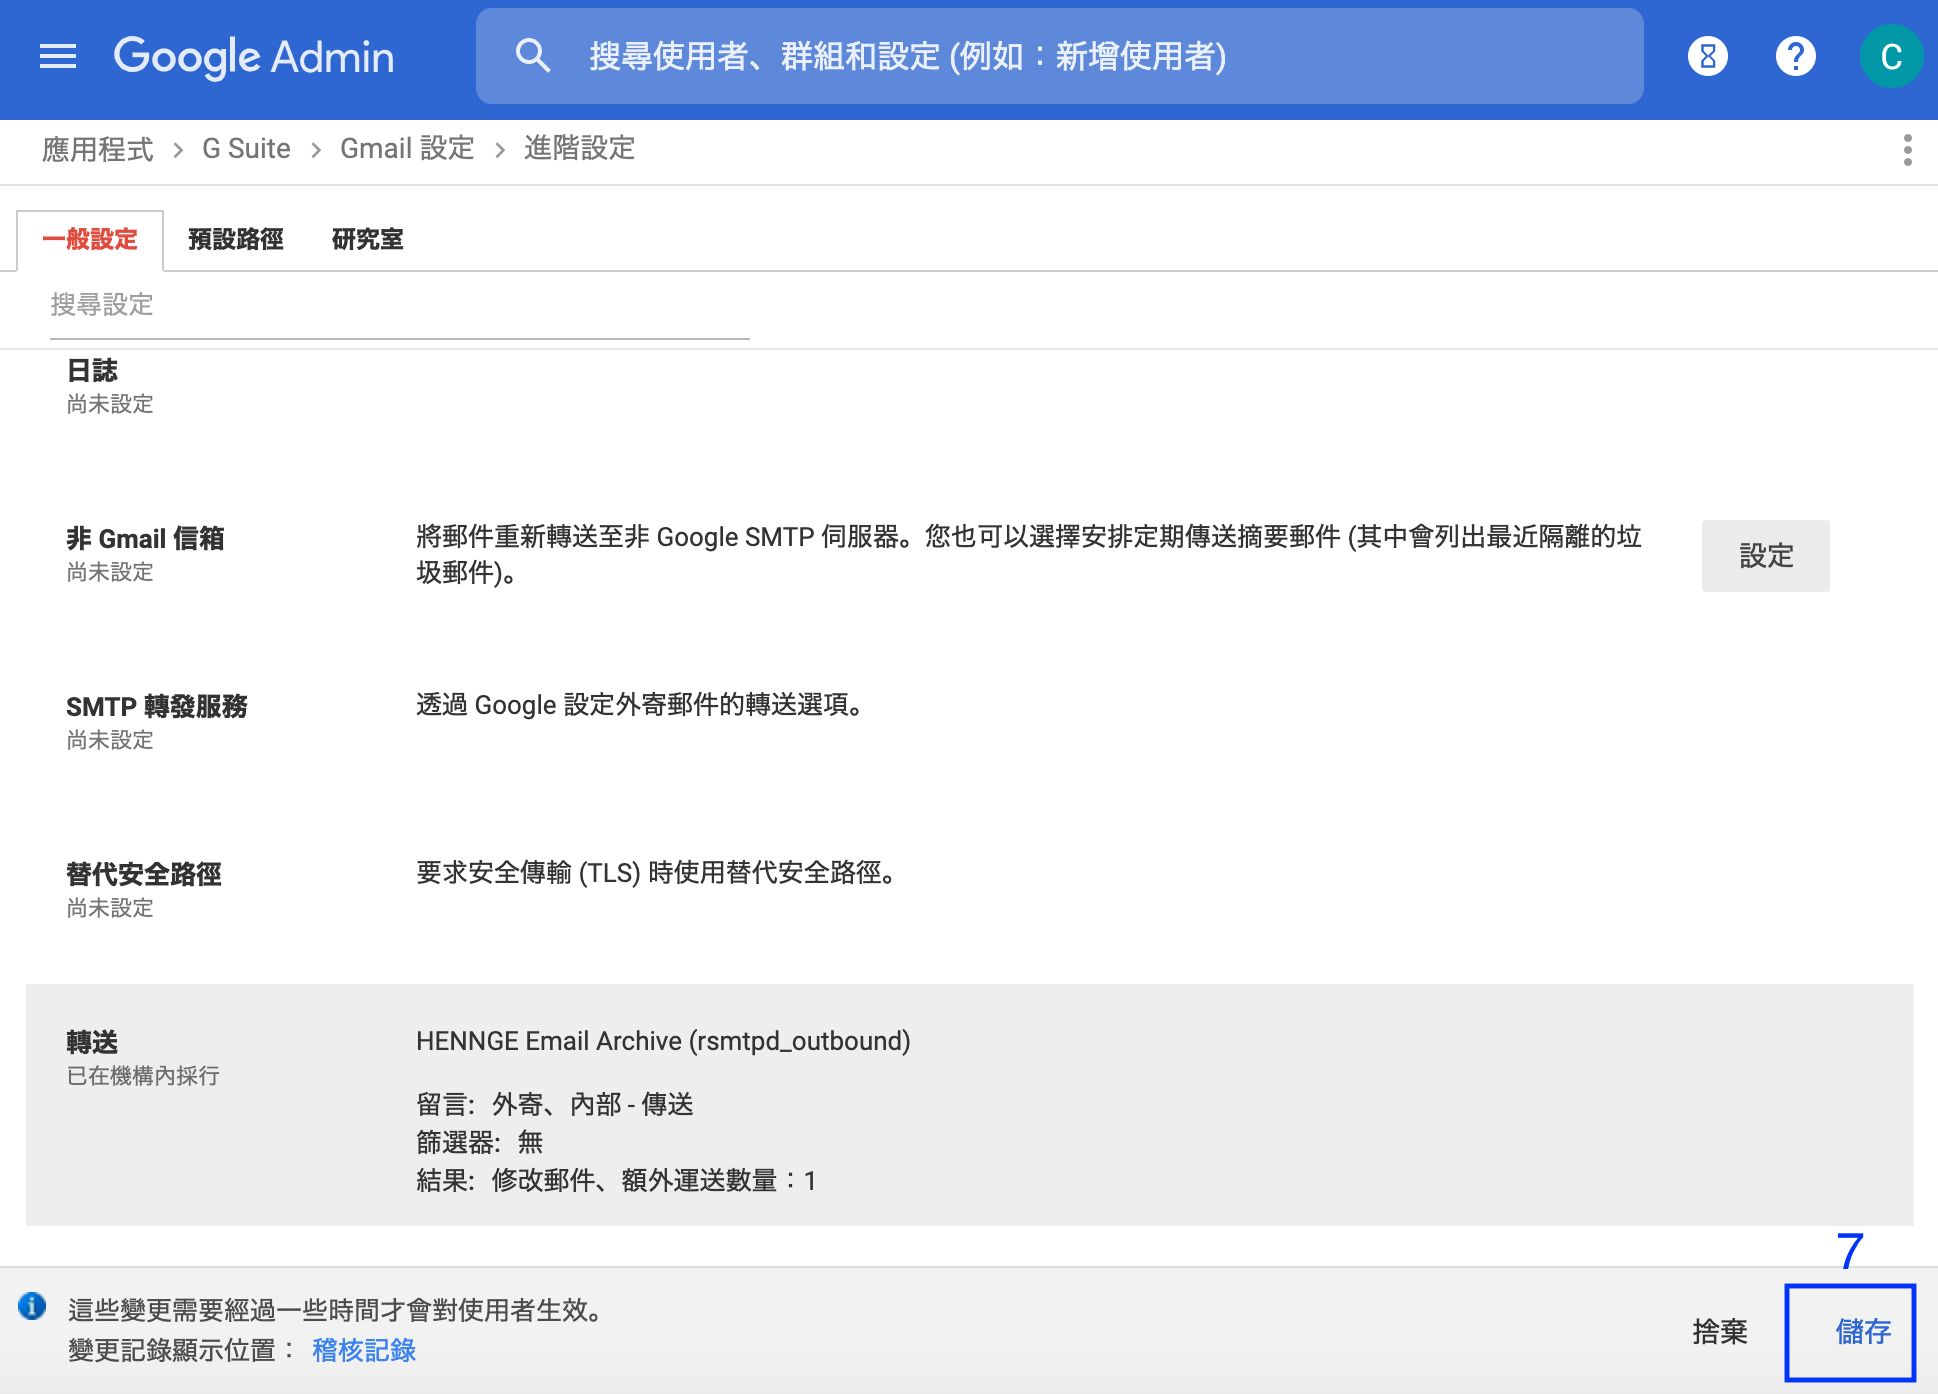This screenshot has height=1394, width=1938.
Task: Switch to the 研究室 tab
Action: (x=368, y=240)
